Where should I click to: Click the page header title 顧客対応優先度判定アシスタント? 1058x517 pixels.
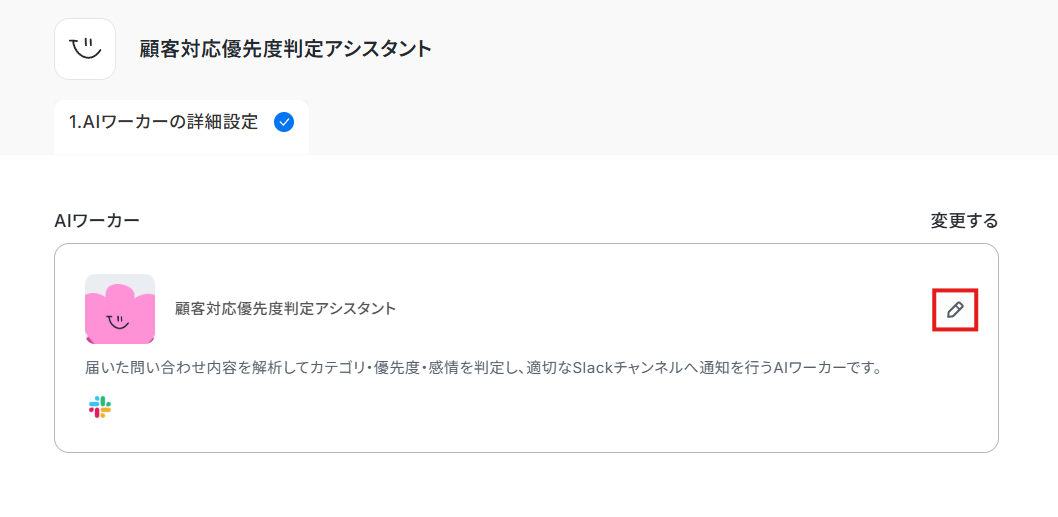click(285, 49)
